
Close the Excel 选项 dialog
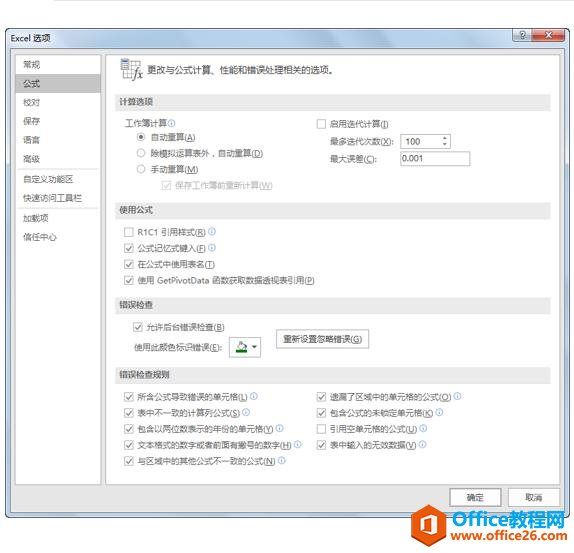(x=548, y=35)
